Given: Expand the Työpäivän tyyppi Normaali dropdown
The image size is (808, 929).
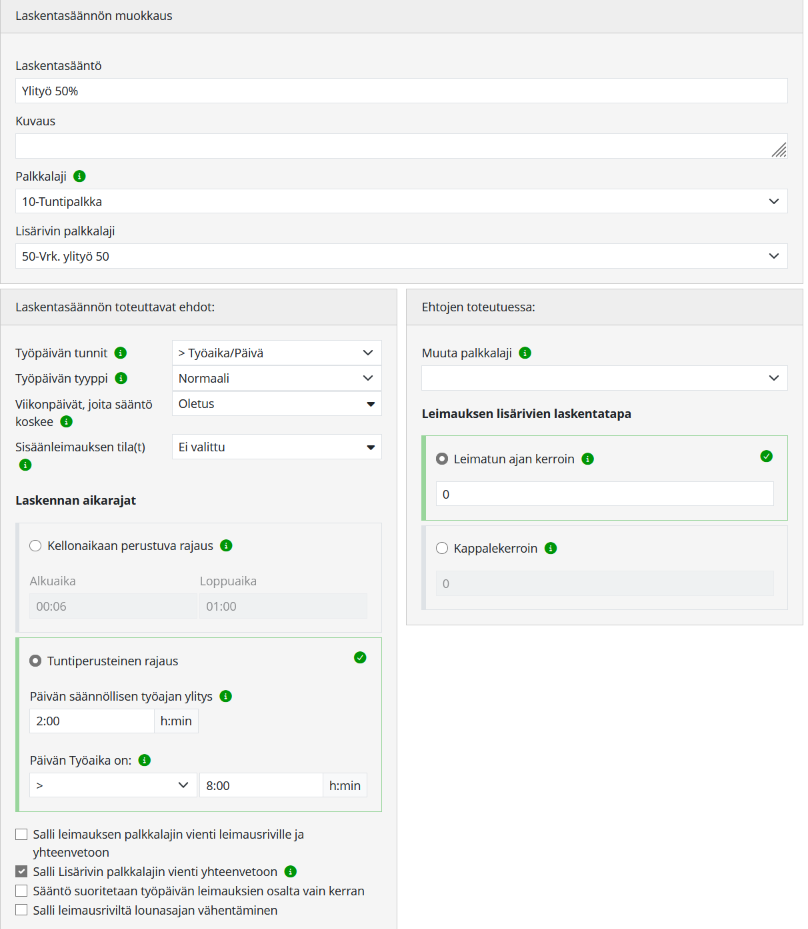Looking at the screenshot, I should (276, 379).
